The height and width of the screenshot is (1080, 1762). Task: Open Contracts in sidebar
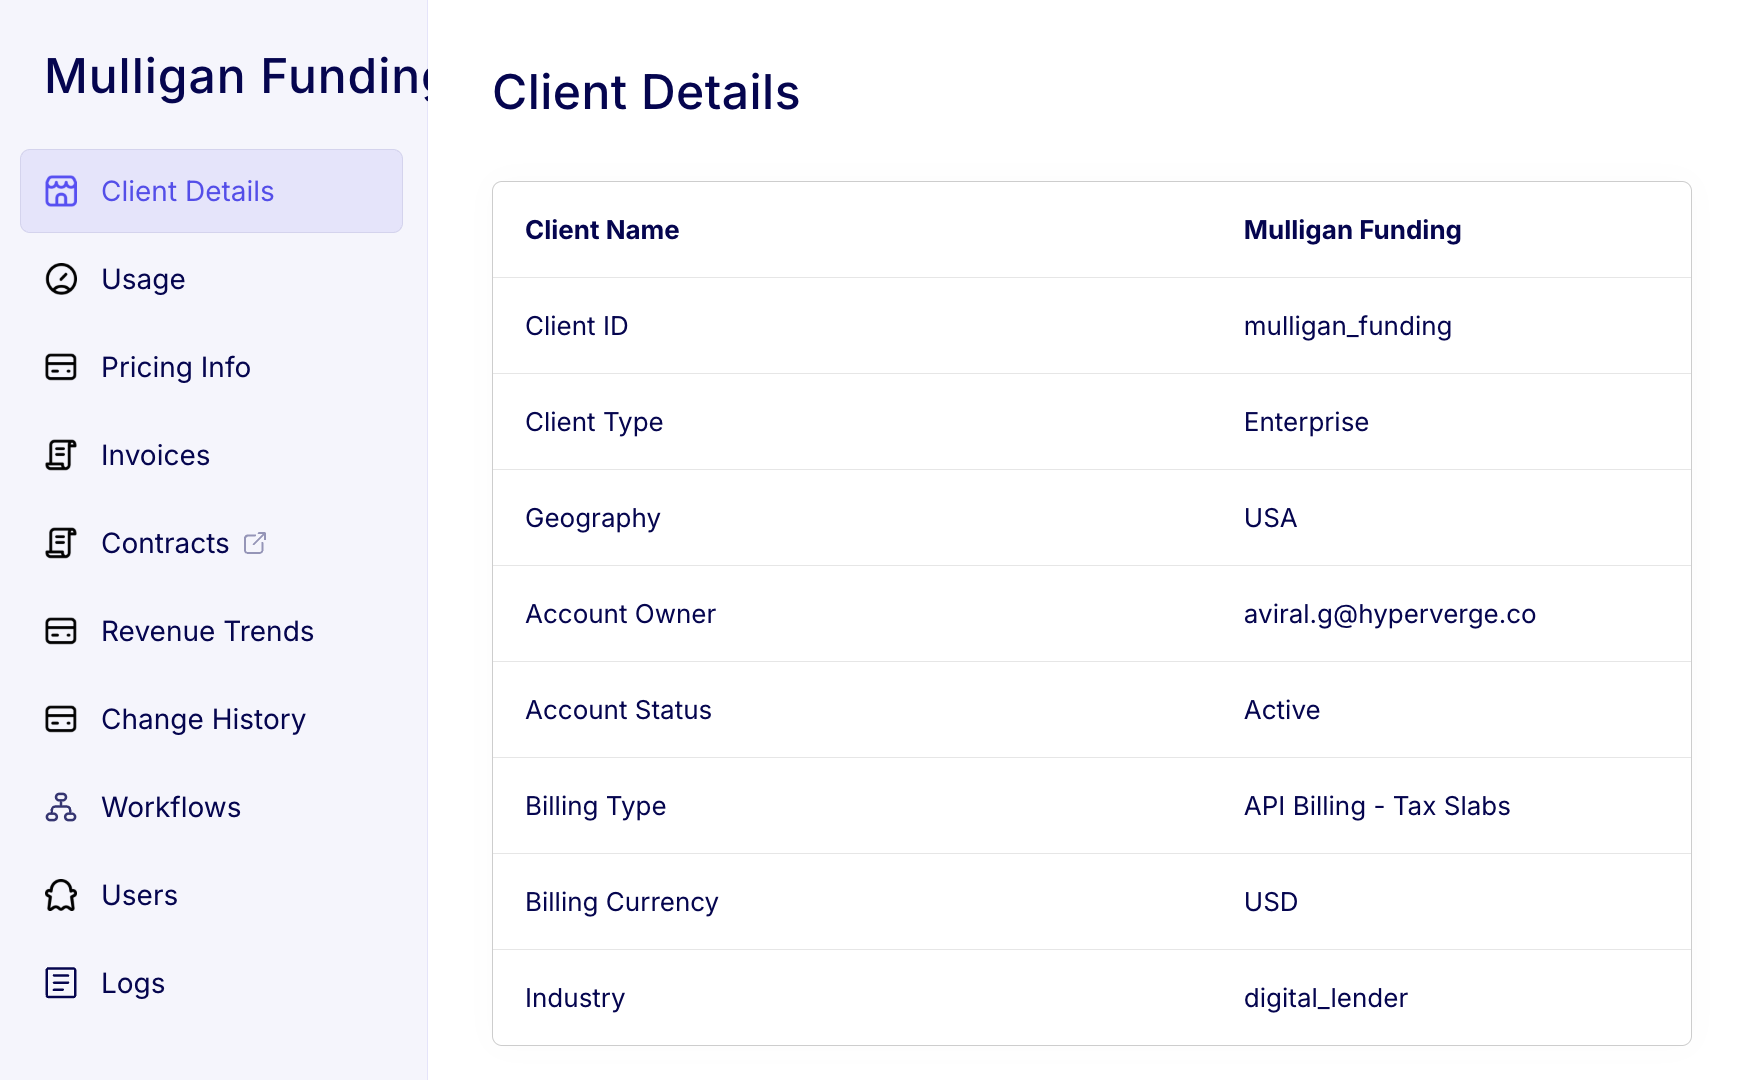point(165,543)
